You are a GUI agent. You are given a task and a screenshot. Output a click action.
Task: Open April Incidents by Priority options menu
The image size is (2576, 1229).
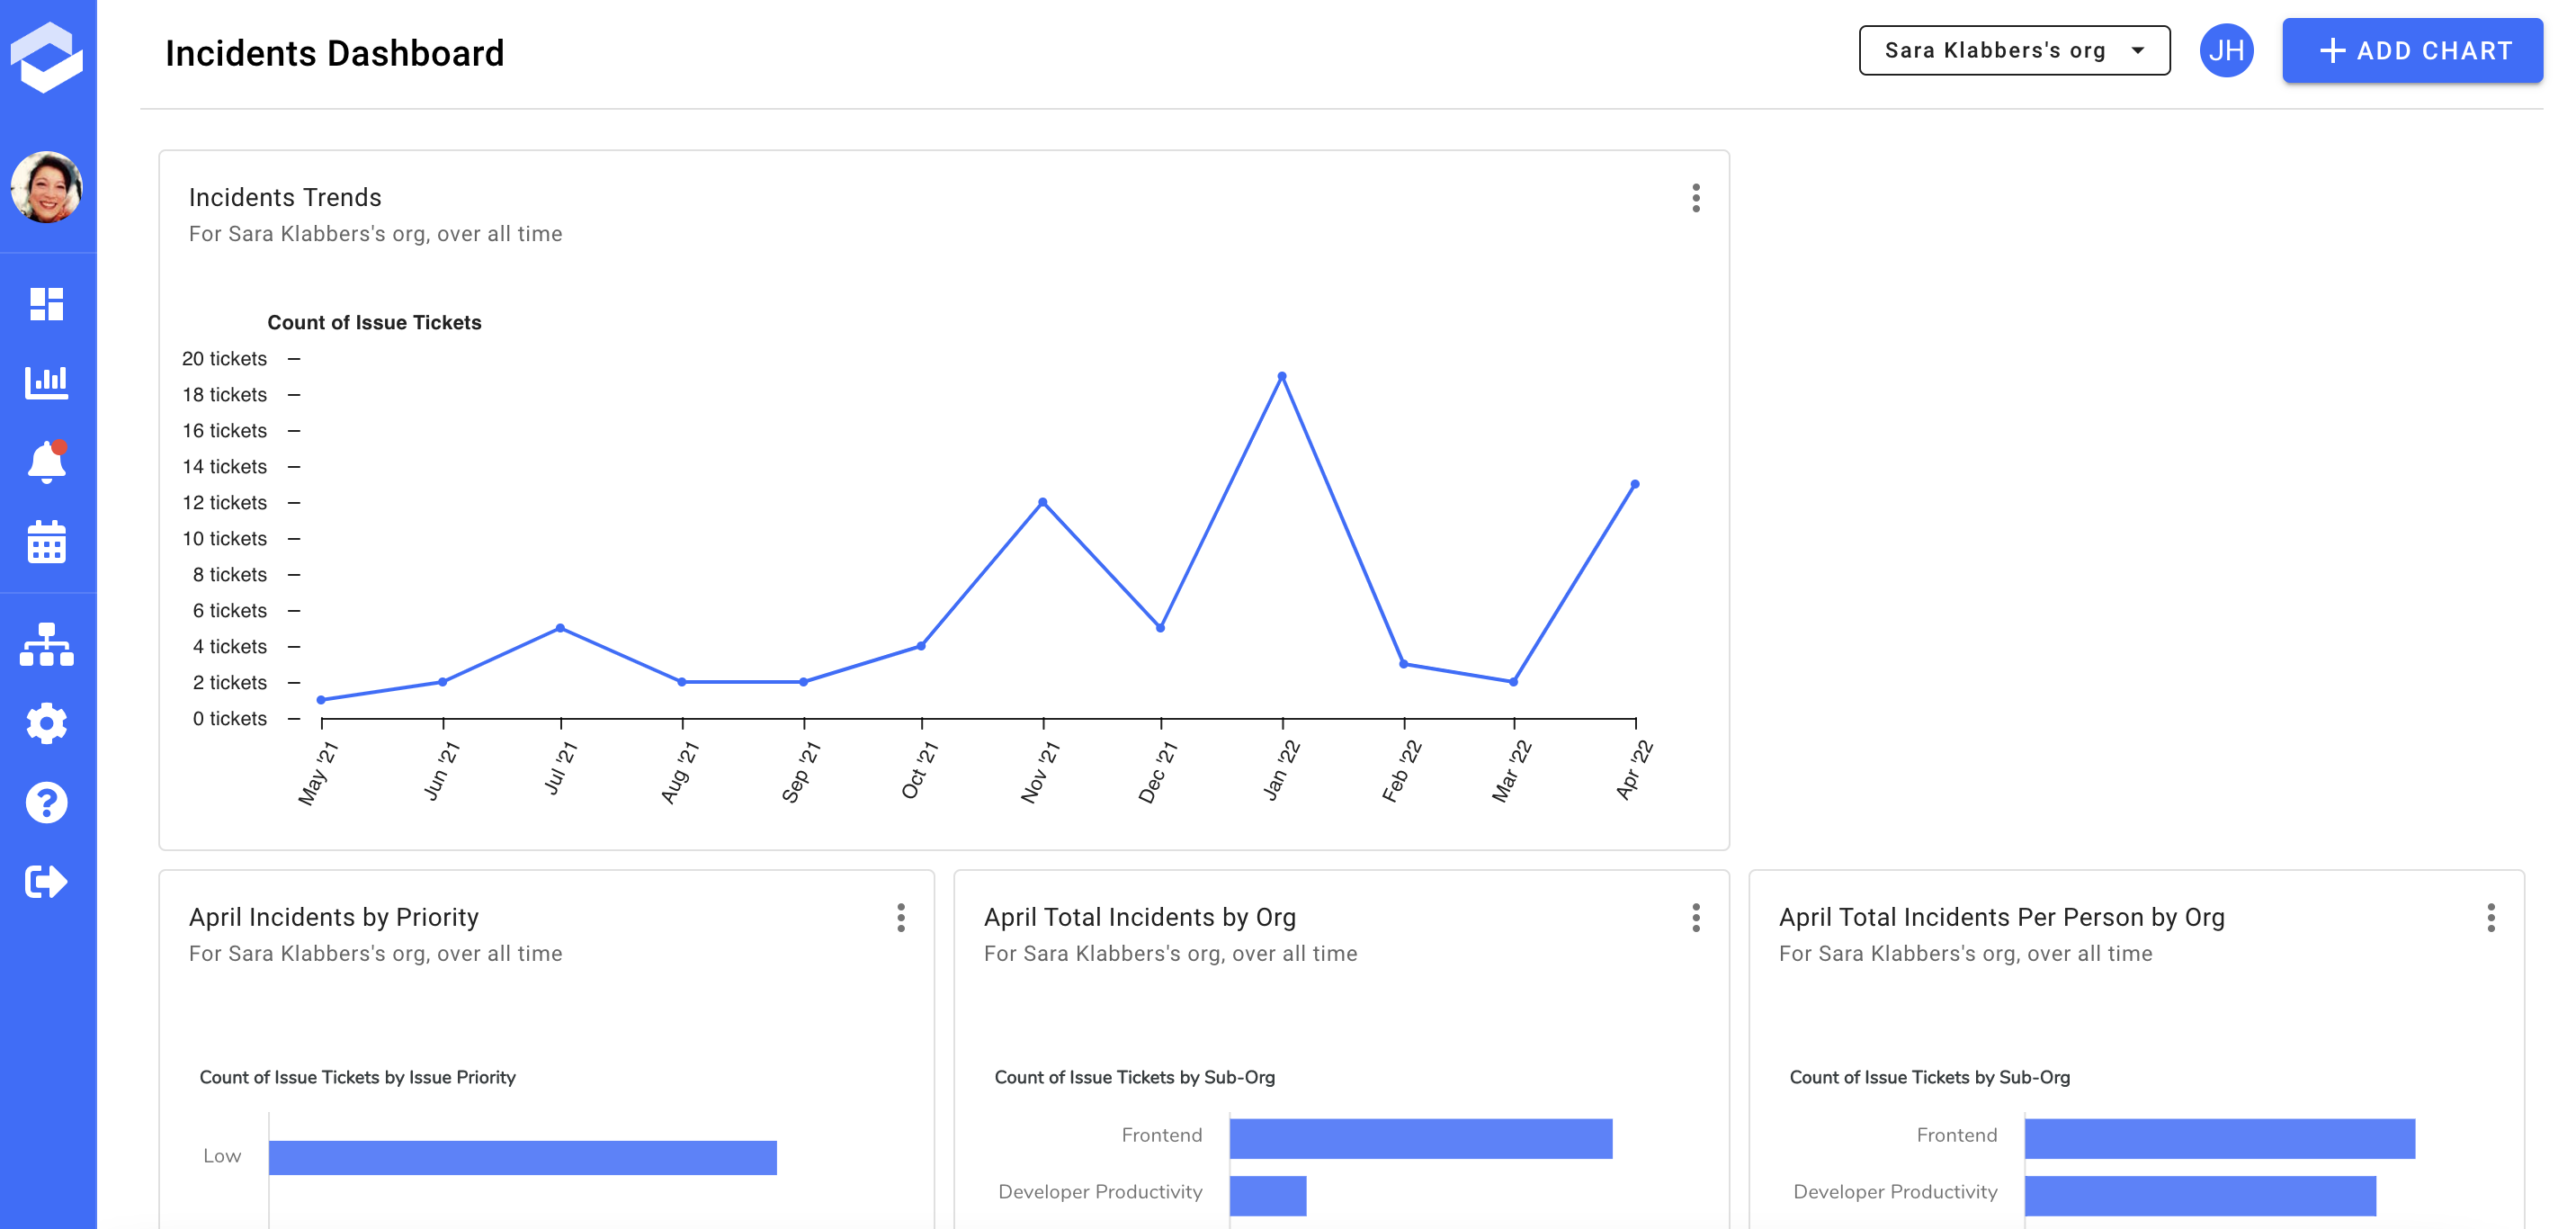[900, 917]
